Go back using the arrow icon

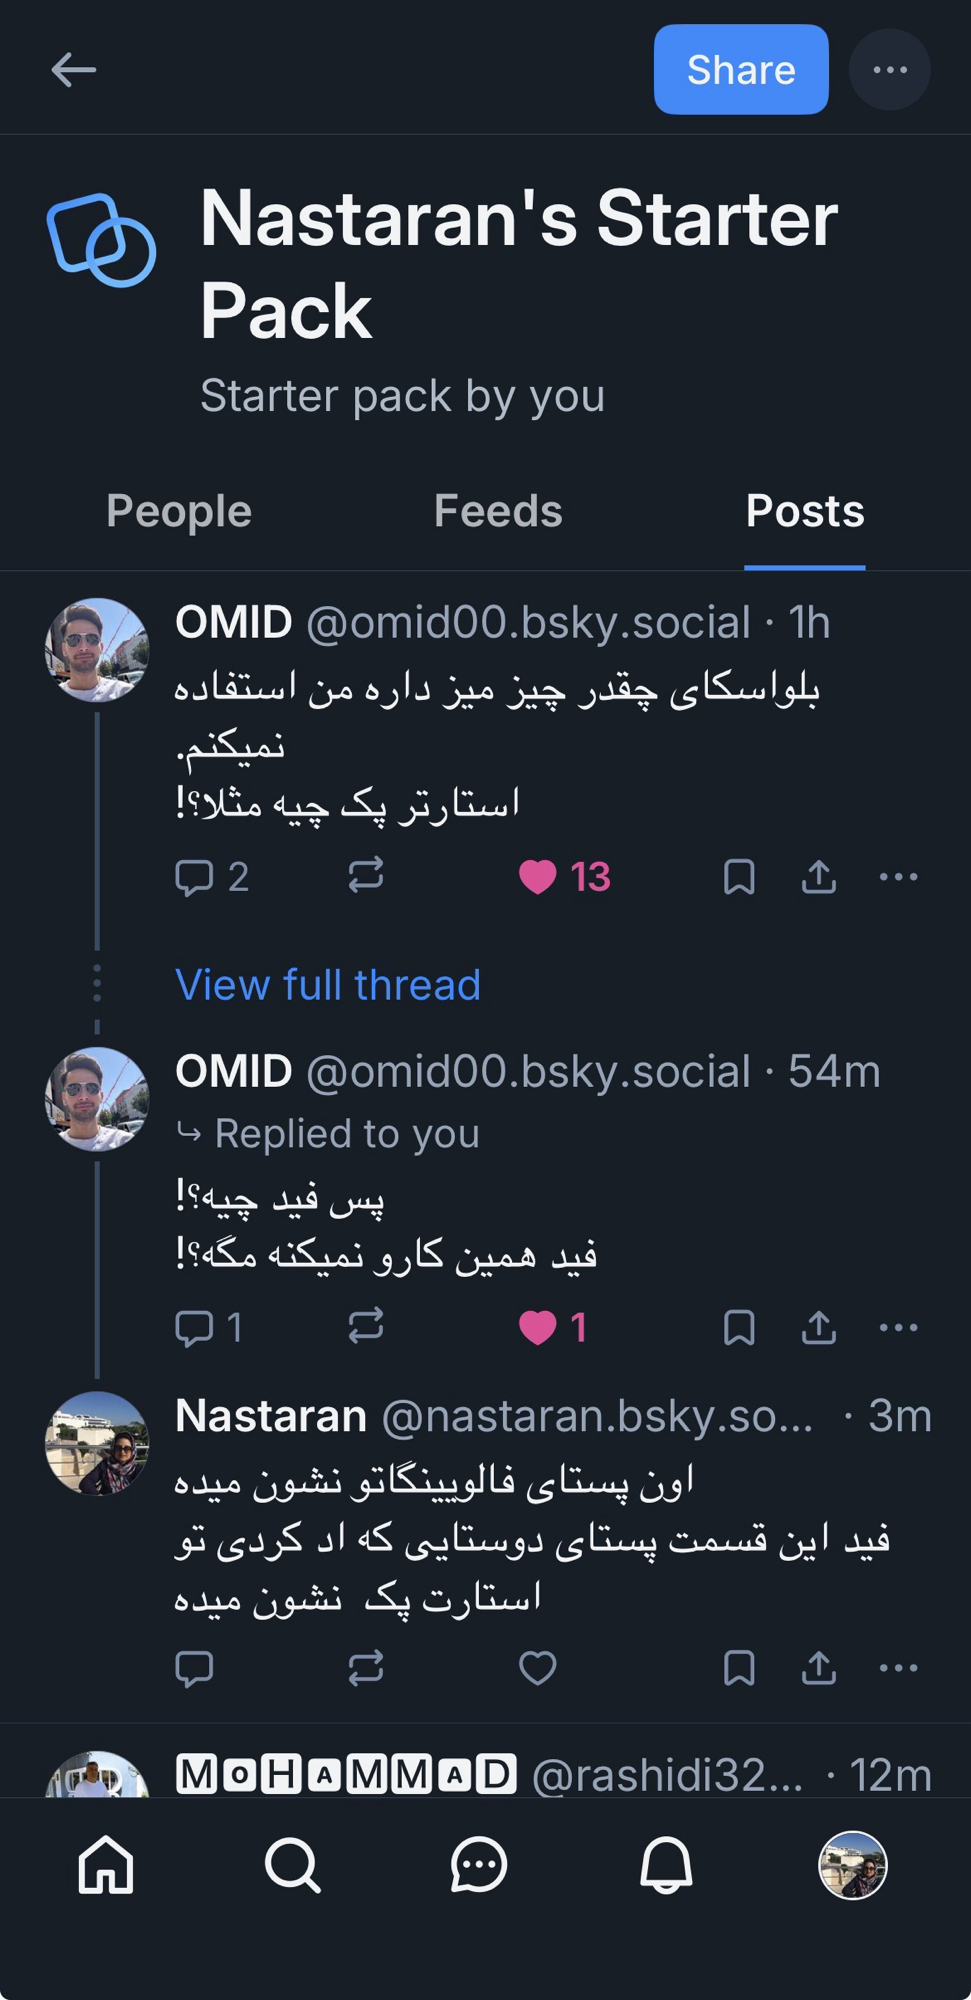pyautogui.click(x=73, y=70)
